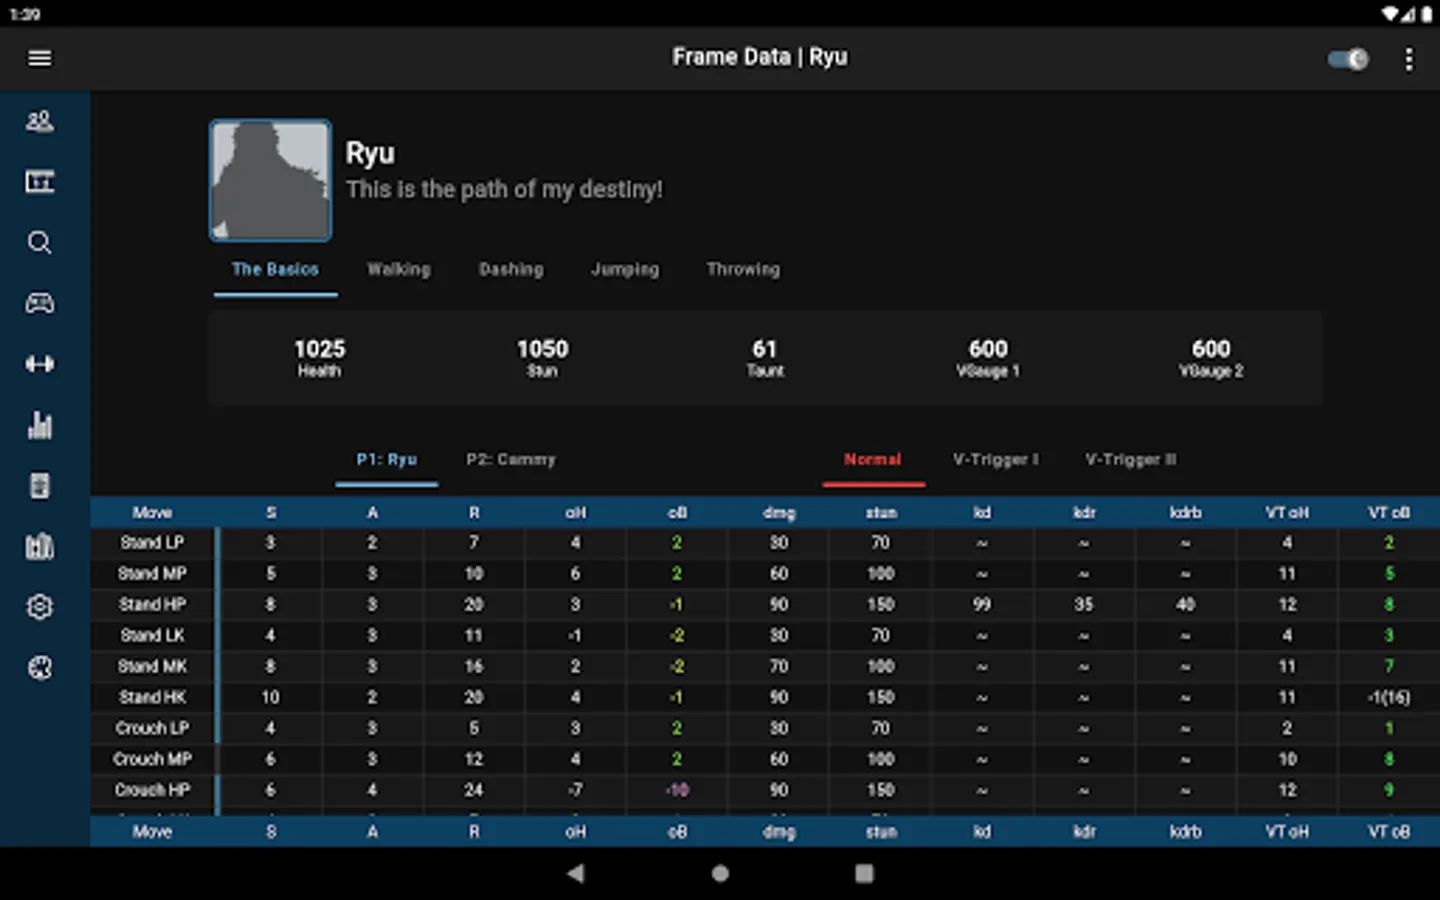Screen dimensions: 1440x900
Task: Click the -10 oB value for Crouch HP
Action: tap(677, 790)
